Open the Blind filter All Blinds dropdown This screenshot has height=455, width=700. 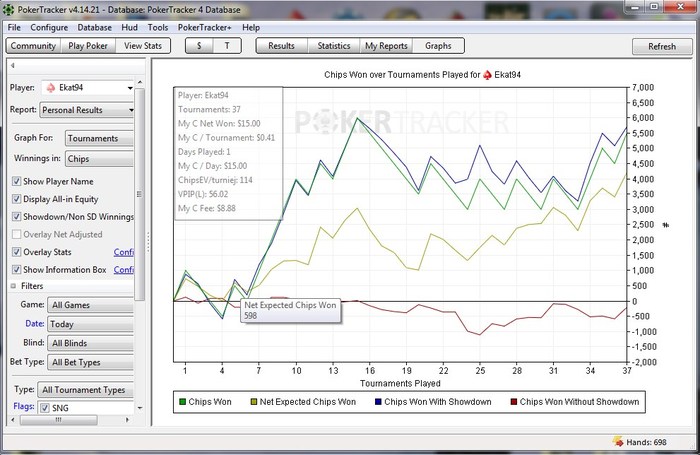pyautogui.click(x=91, y=343)
